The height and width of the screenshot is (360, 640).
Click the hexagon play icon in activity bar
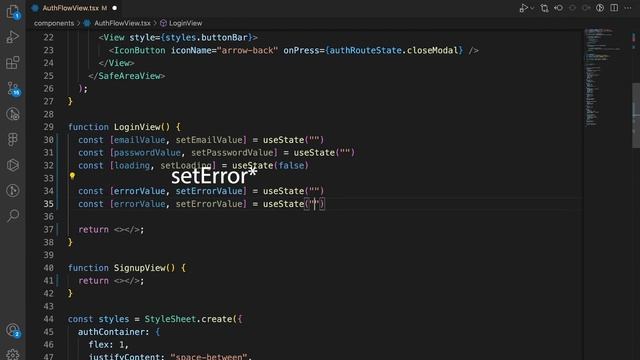point(13,165)
